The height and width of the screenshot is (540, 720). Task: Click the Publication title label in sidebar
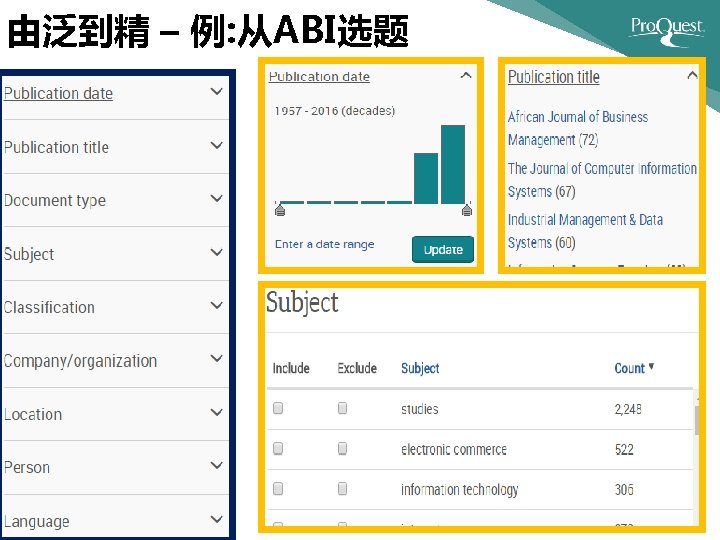[56, 147]
